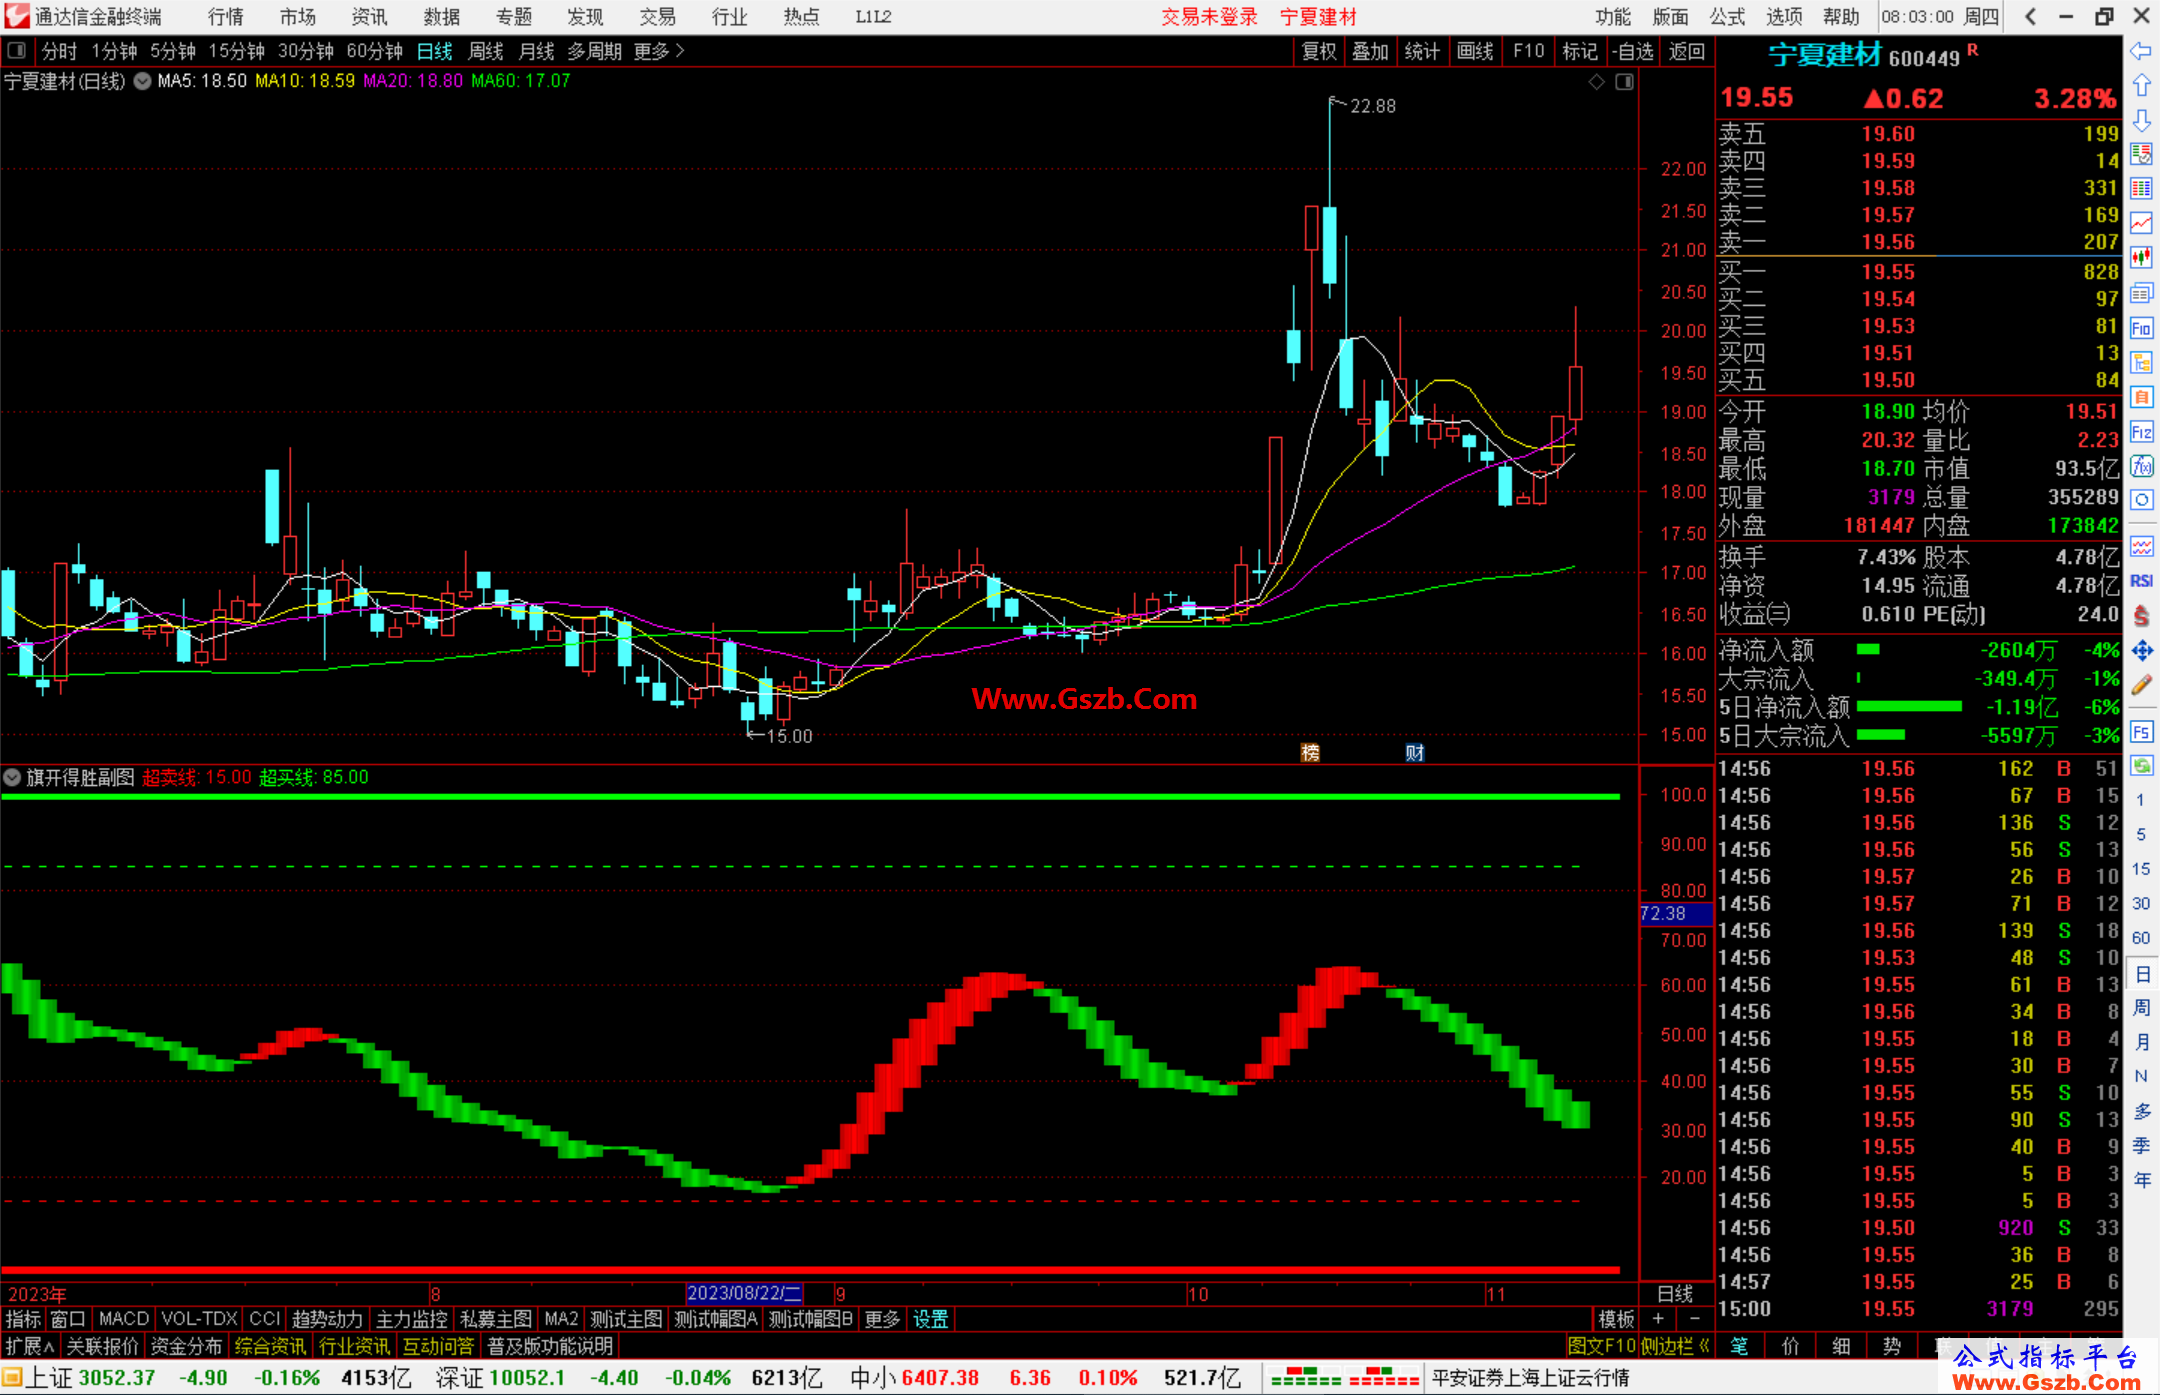Select the pencil drawing tool icon

coord(2141,686)
